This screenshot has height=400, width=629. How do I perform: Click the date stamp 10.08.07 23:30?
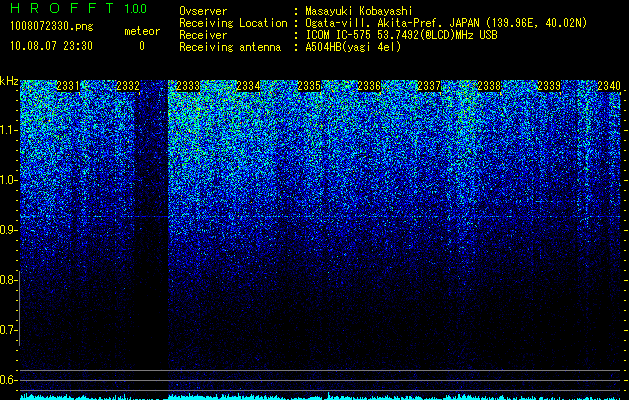(x=51, y=46)
